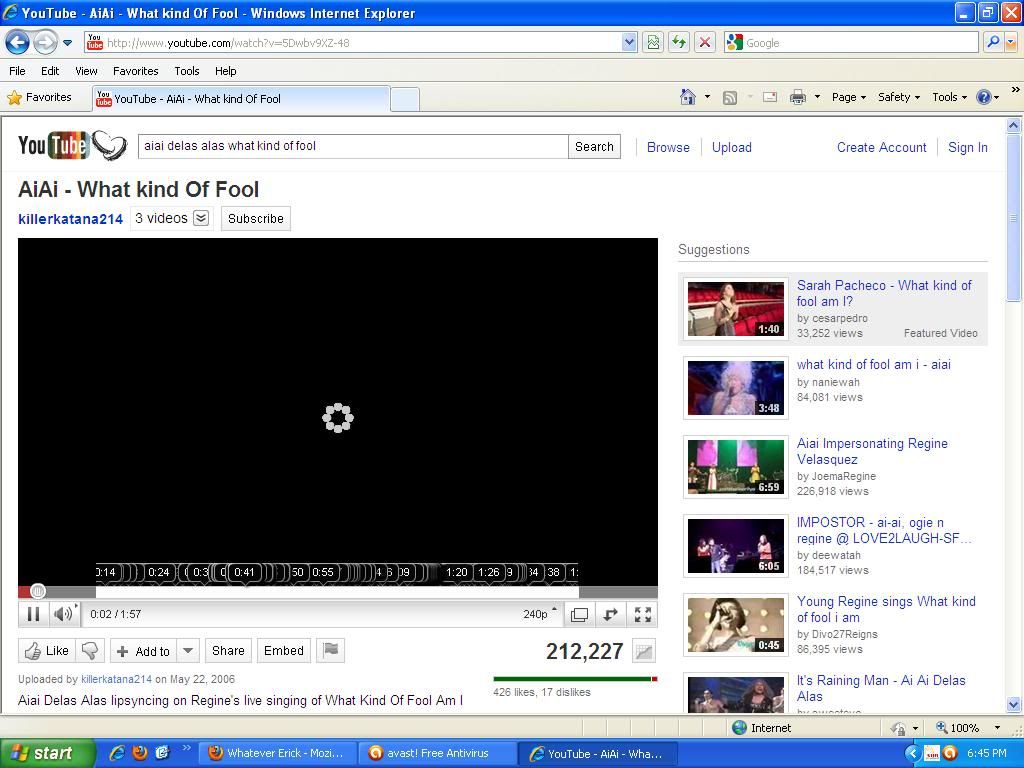Open the Edit menu
Screen dimensions: 1024x768
50,71
